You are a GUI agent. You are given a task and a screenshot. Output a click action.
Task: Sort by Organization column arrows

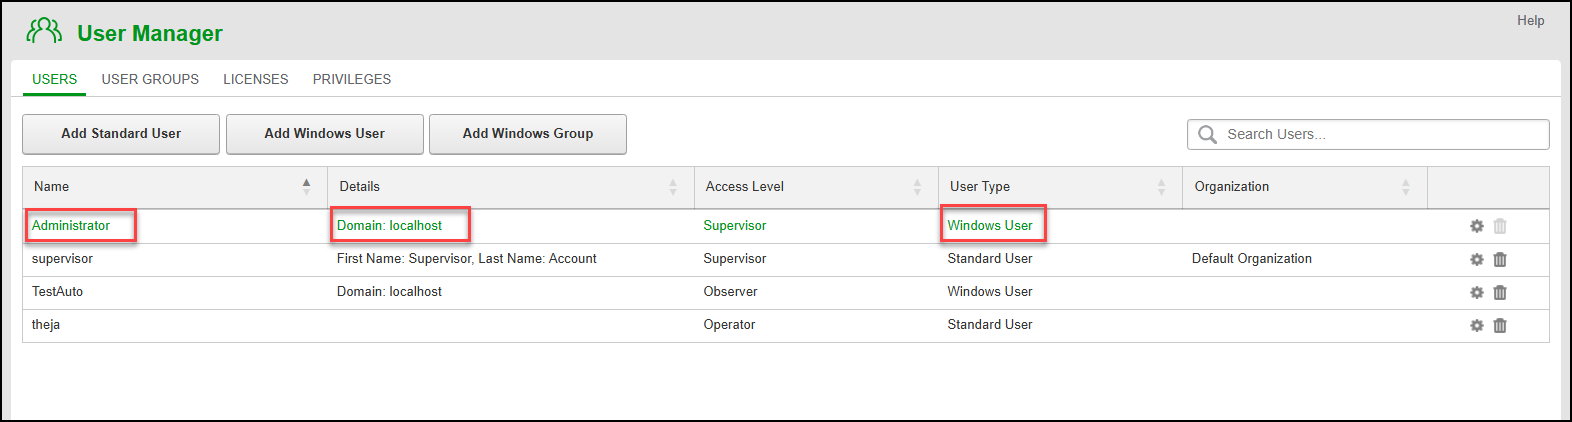[1405, 187]
